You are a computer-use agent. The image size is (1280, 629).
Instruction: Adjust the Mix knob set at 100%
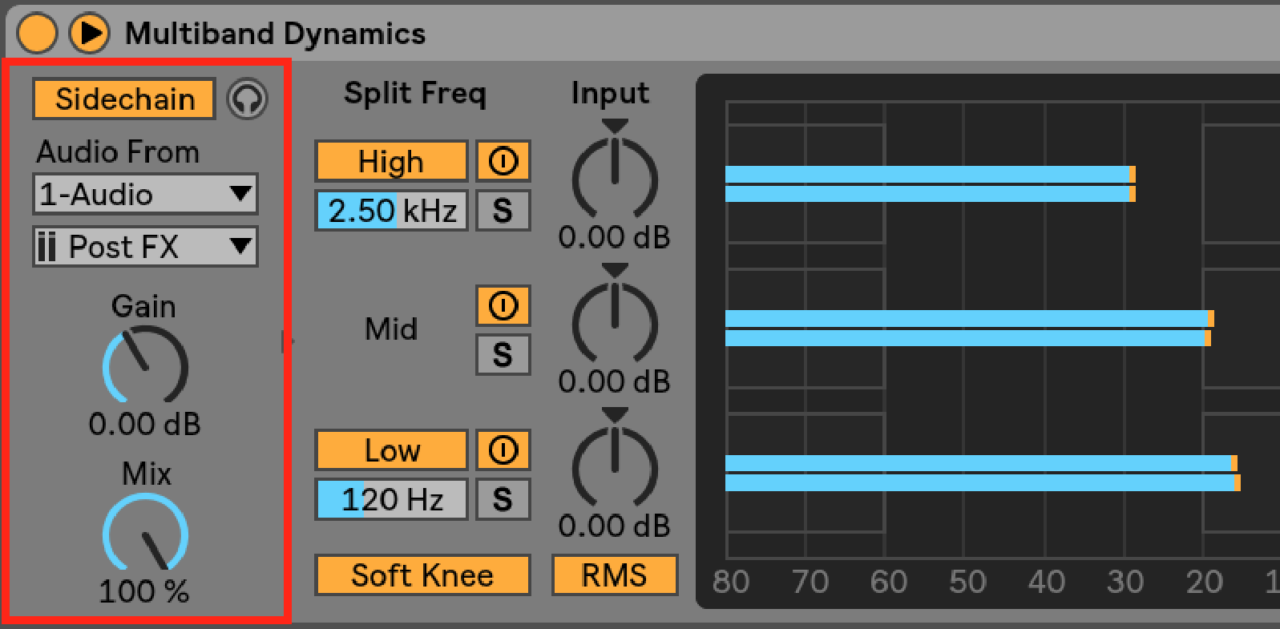(x=144, y=534)
